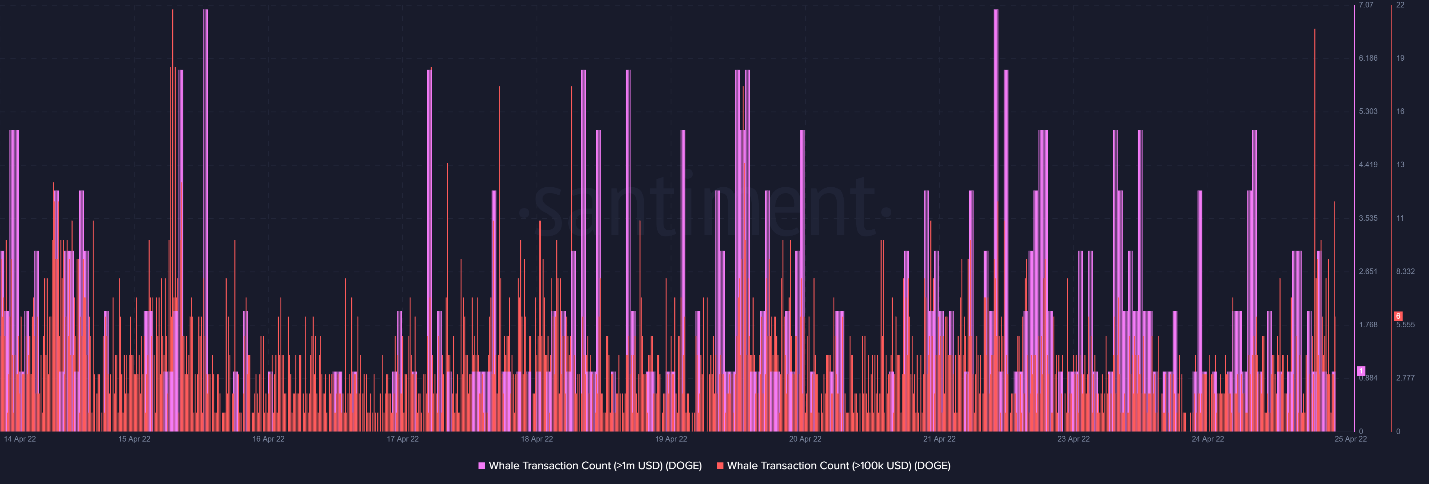This screenshot has width=1429, height=484.
Task: Select the 17 Apr 22 date label
Action: [x=402, y=438]
